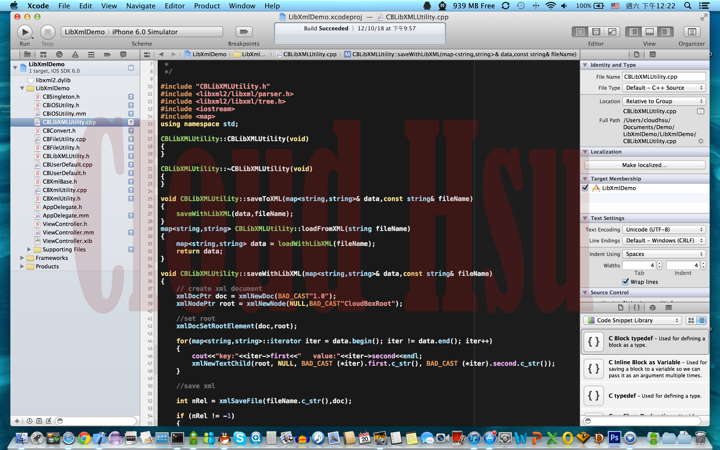
Task: Hide the Navigator pane
Action: pyautogui.click(x=634, y=31)
